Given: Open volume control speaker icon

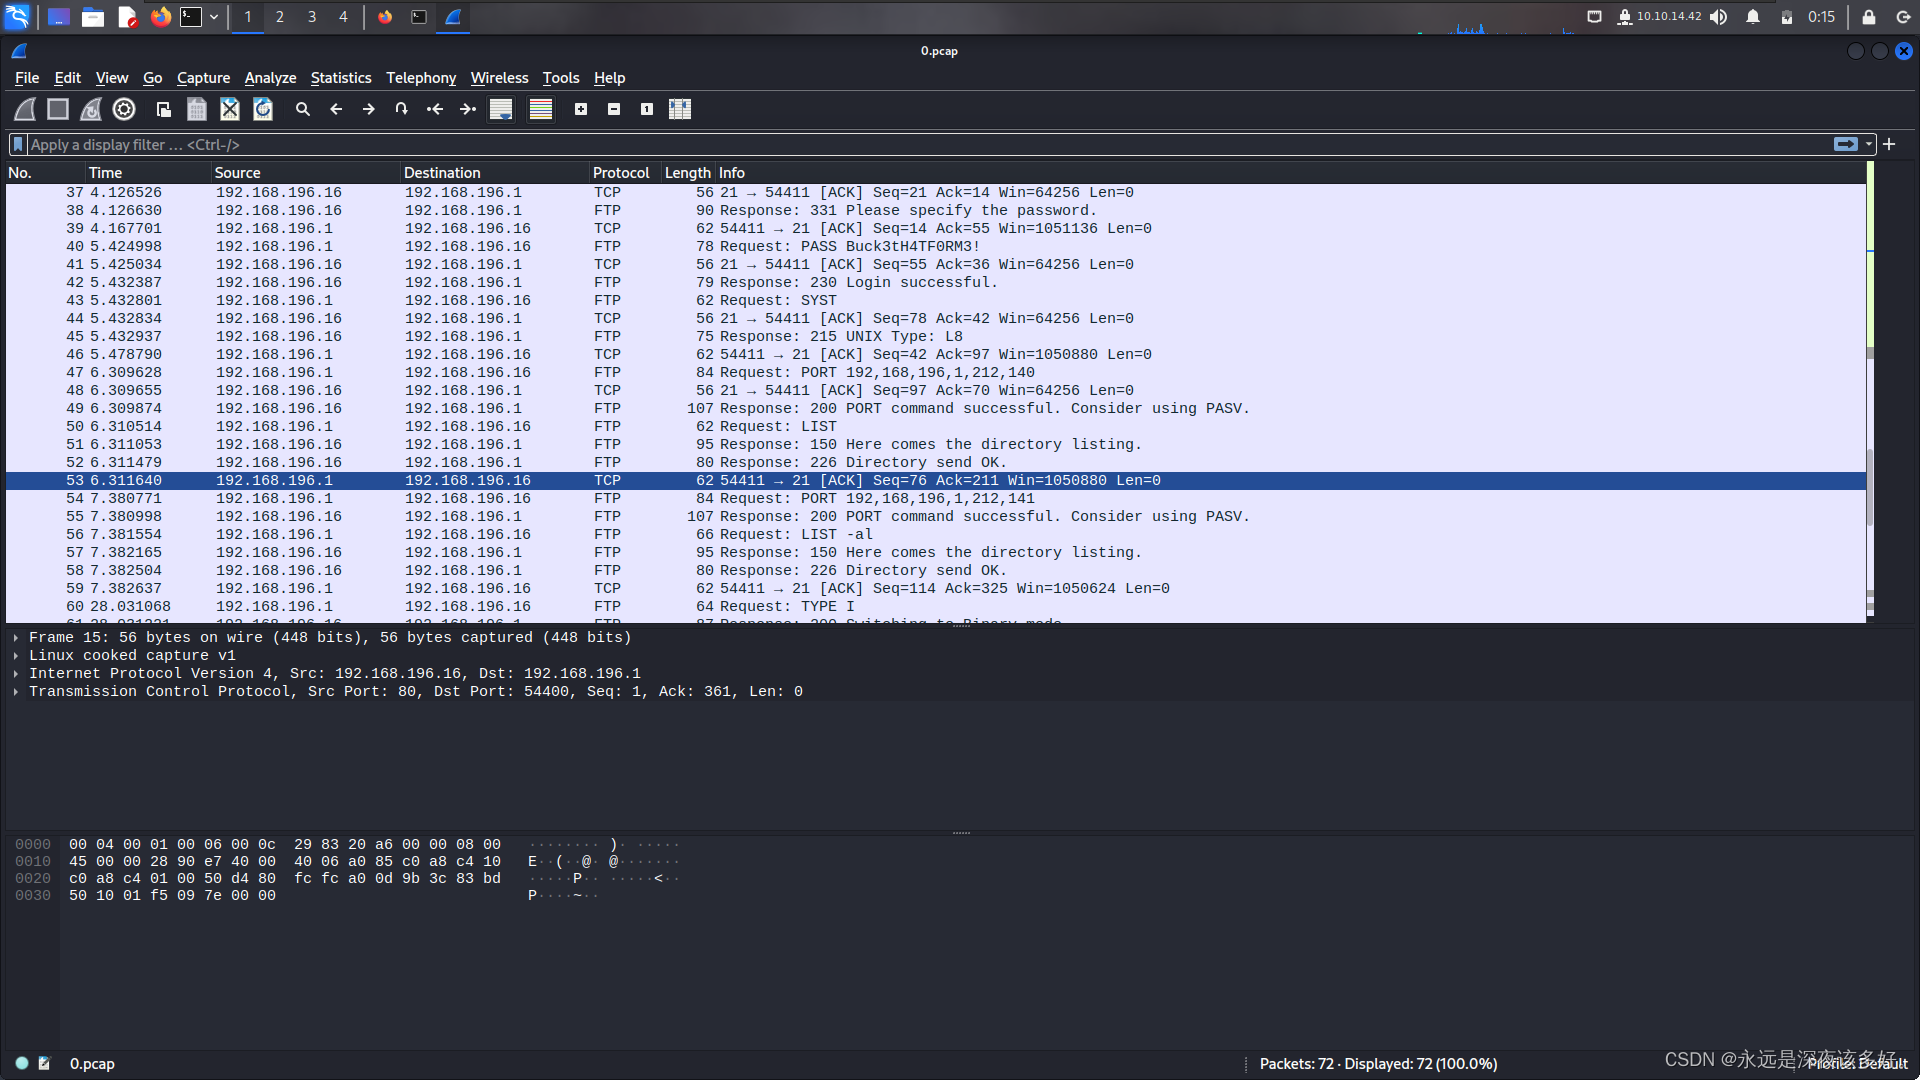Looking at the screenshot, I should [x=1718, y=17].
